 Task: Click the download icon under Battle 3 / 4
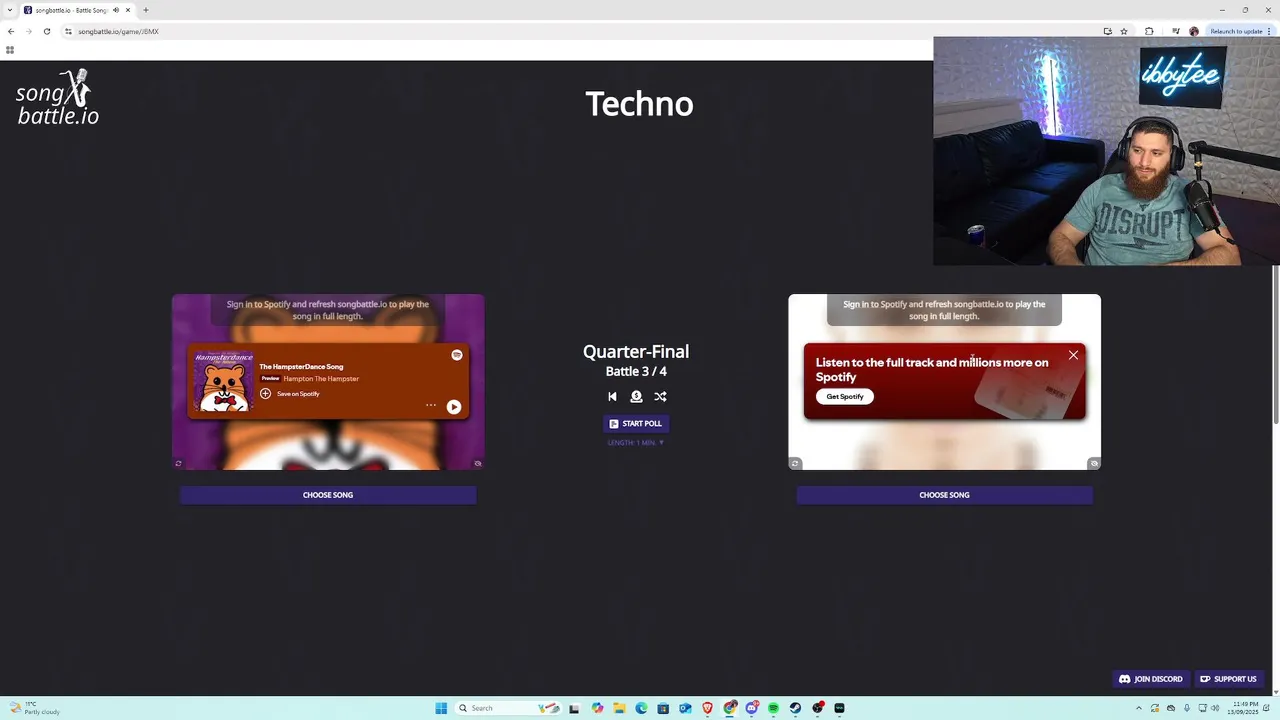[x=636, y=397]
